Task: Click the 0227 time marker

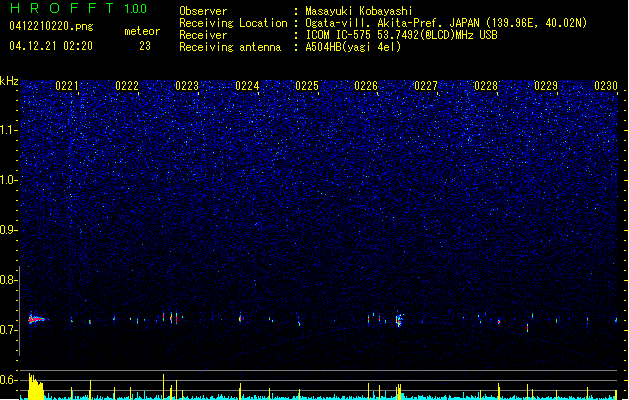Action: coord(426,86)
